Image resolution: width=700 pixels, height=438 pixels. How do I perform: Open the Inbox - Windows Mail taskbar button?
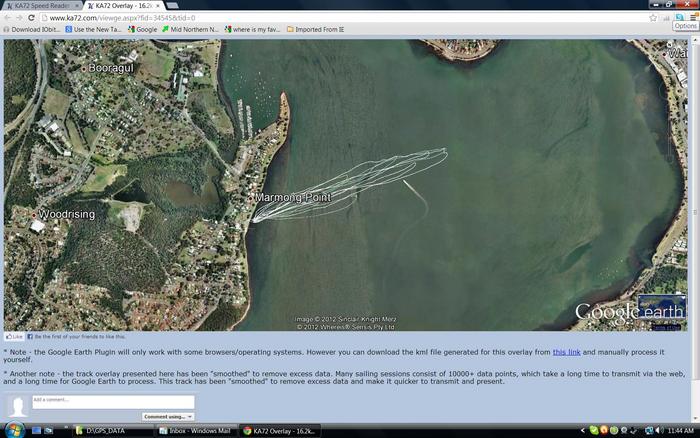[x=198, y=430]
